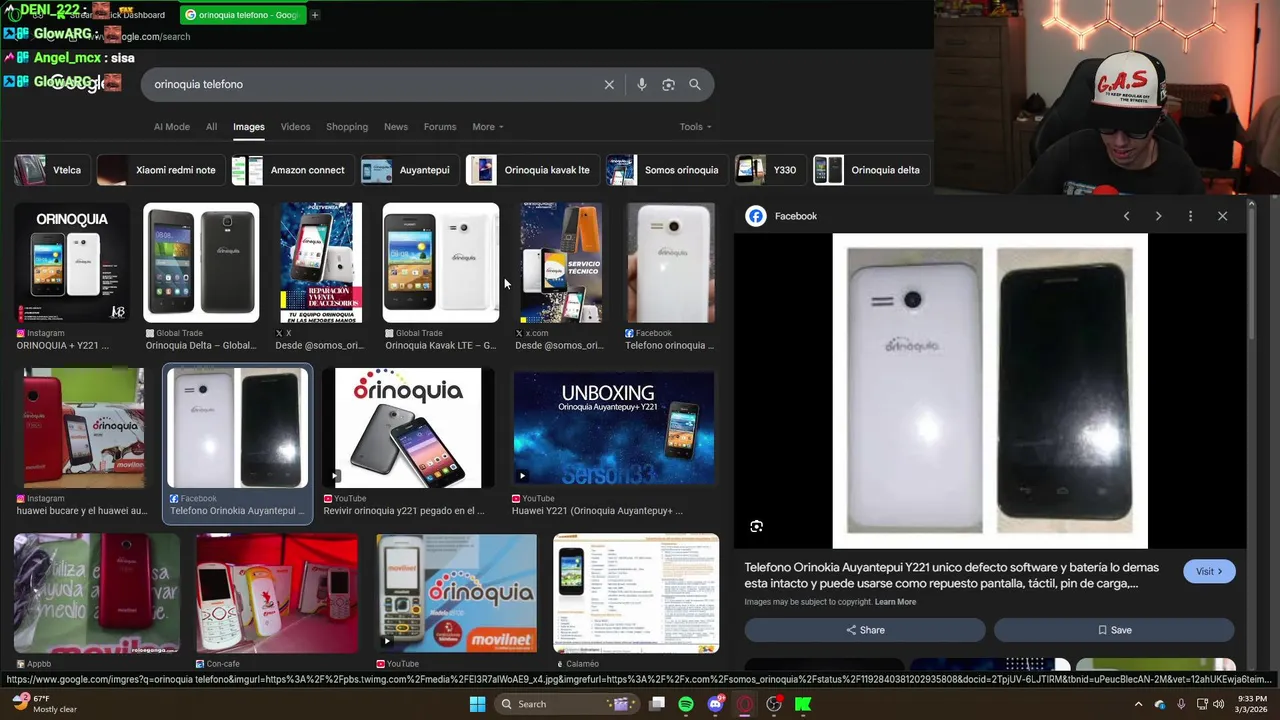Open Task View on the taskbar
1280x720 pixels.
(657, 704)
